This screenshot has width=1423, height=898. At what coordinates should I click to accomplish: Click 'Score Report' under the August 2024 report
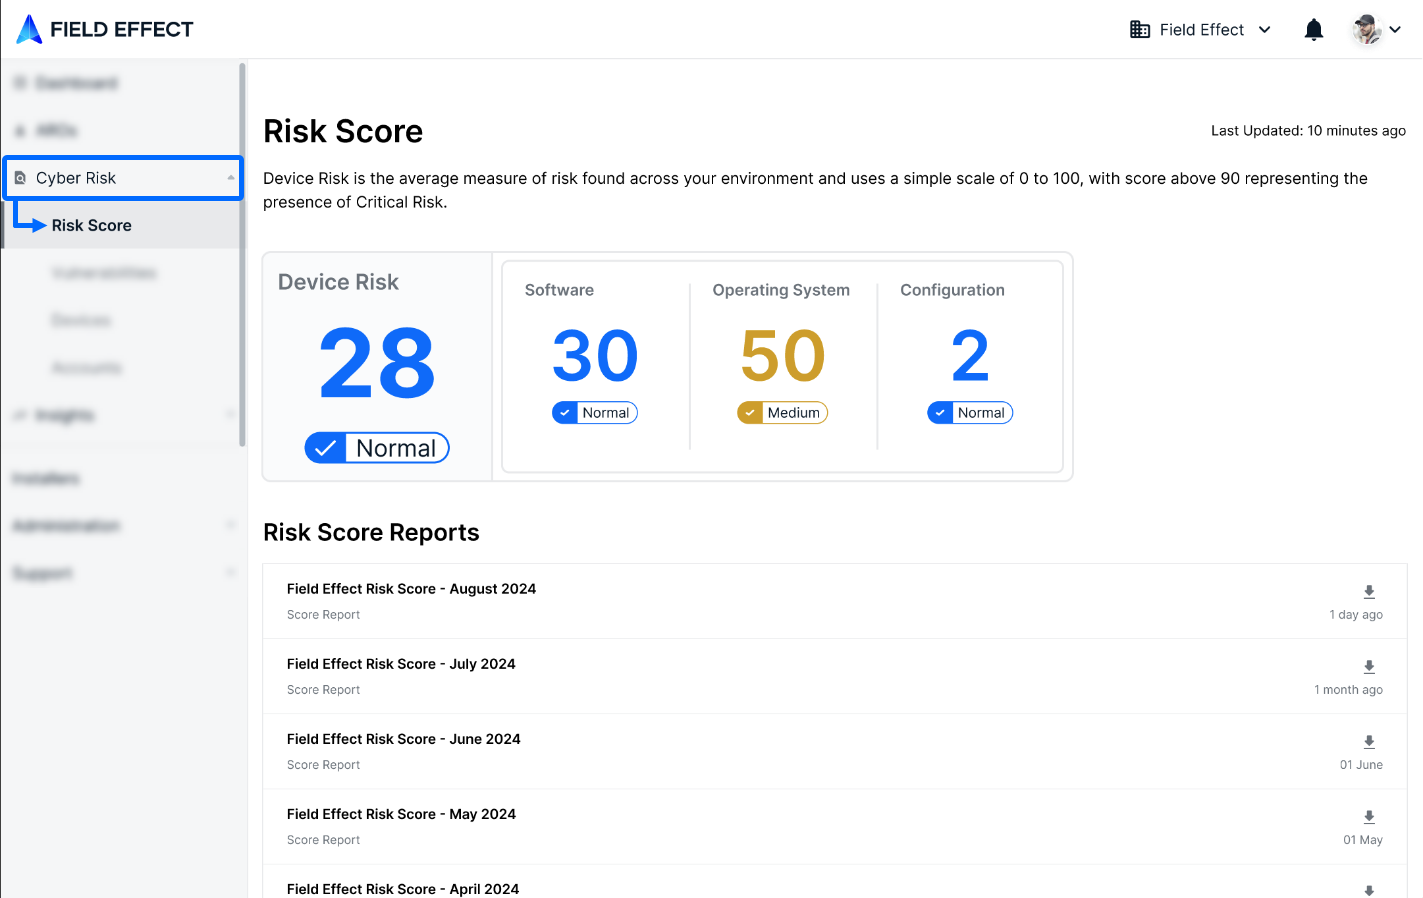323,615
